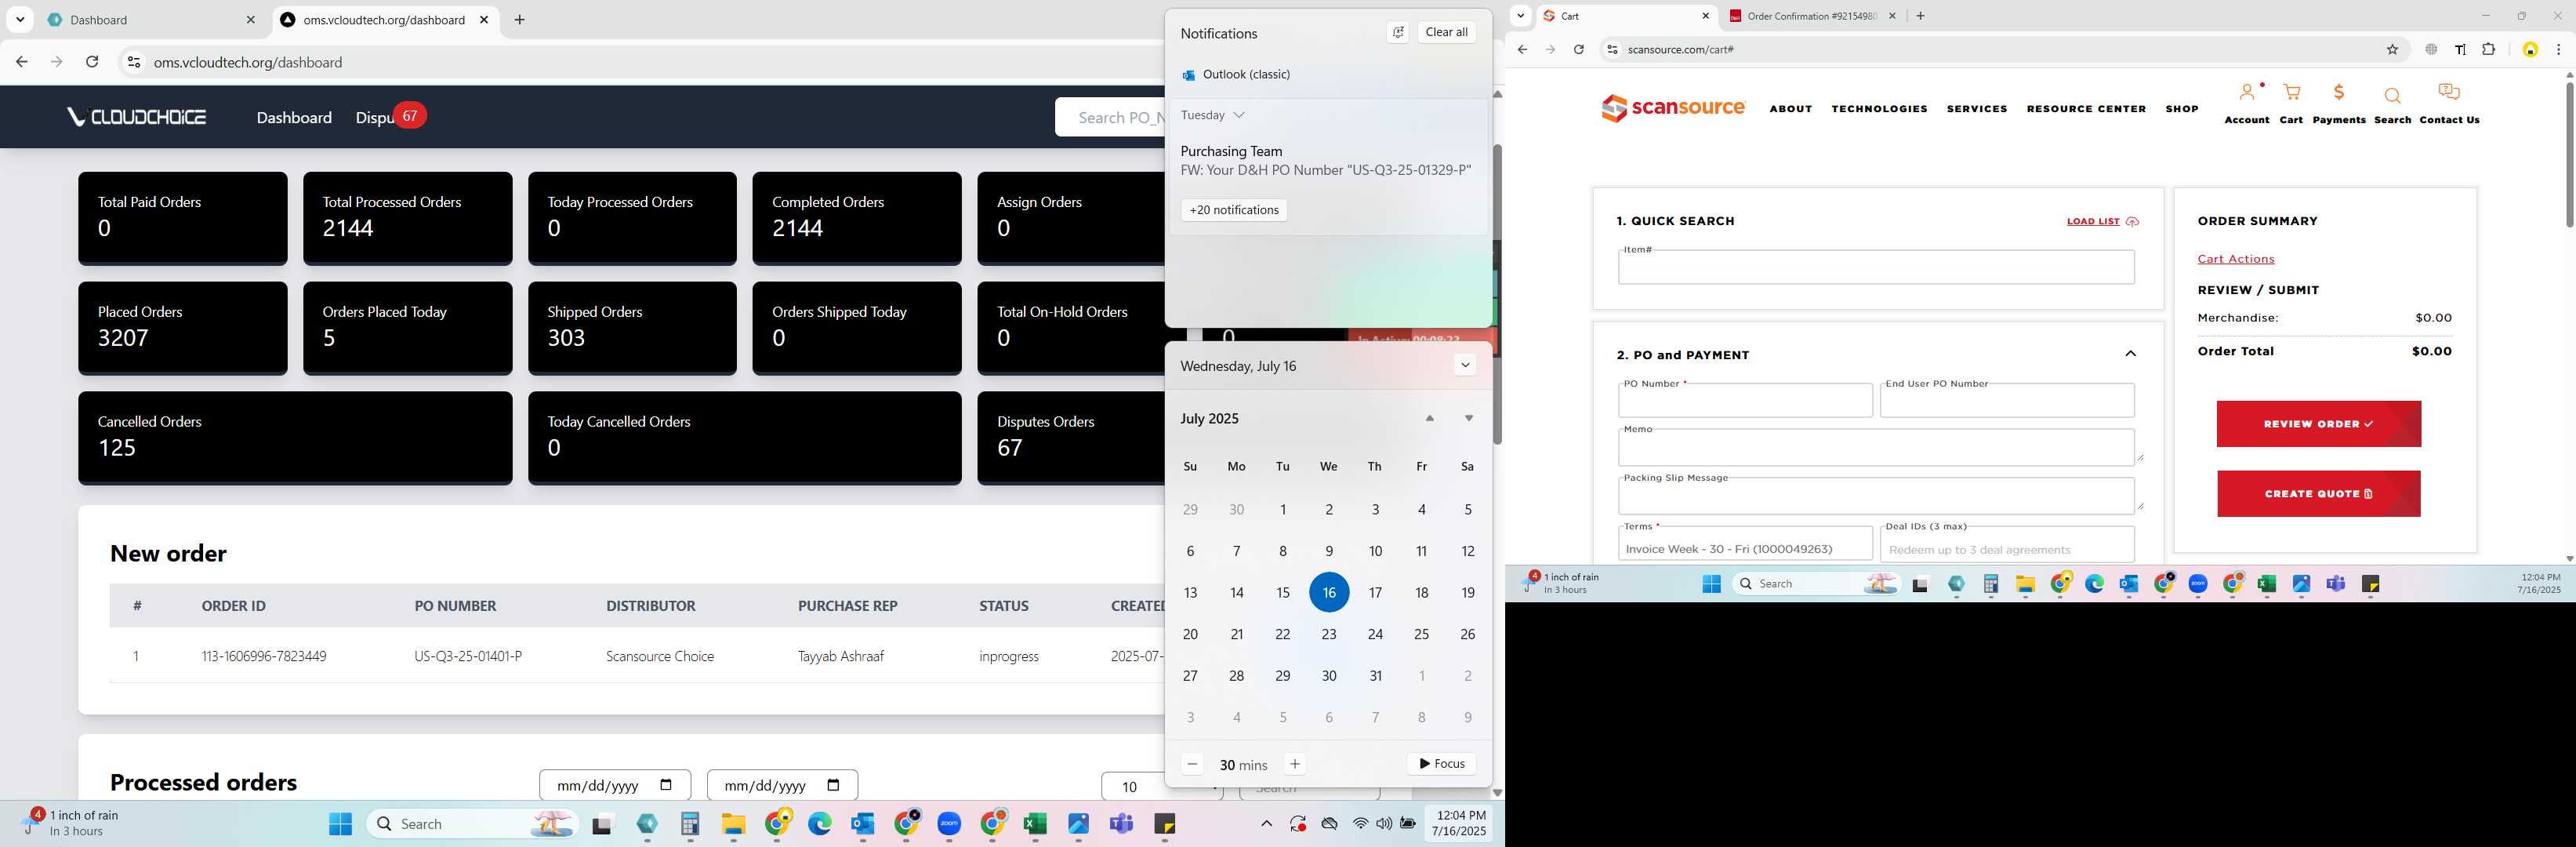The height and width of the screenshot is (847, 2576).
Task: Open Excel from the taskbar with system tray
Action: pyautogui.click(x=1034, y=824)
